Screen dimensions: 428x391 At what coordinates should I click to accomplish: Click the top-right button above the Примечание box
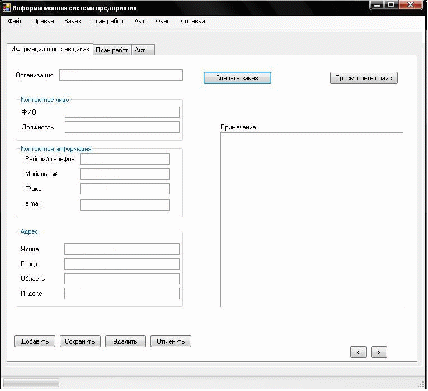pyautogui.click(x=364, y=78)
